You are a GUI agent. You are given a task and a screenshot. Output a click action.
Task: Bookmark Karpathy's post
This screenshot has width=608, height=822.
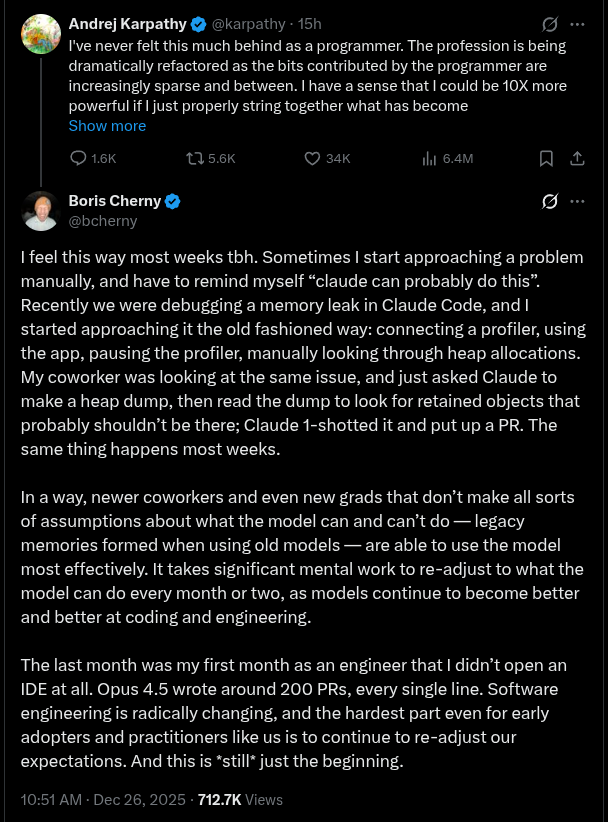point(546,158)
